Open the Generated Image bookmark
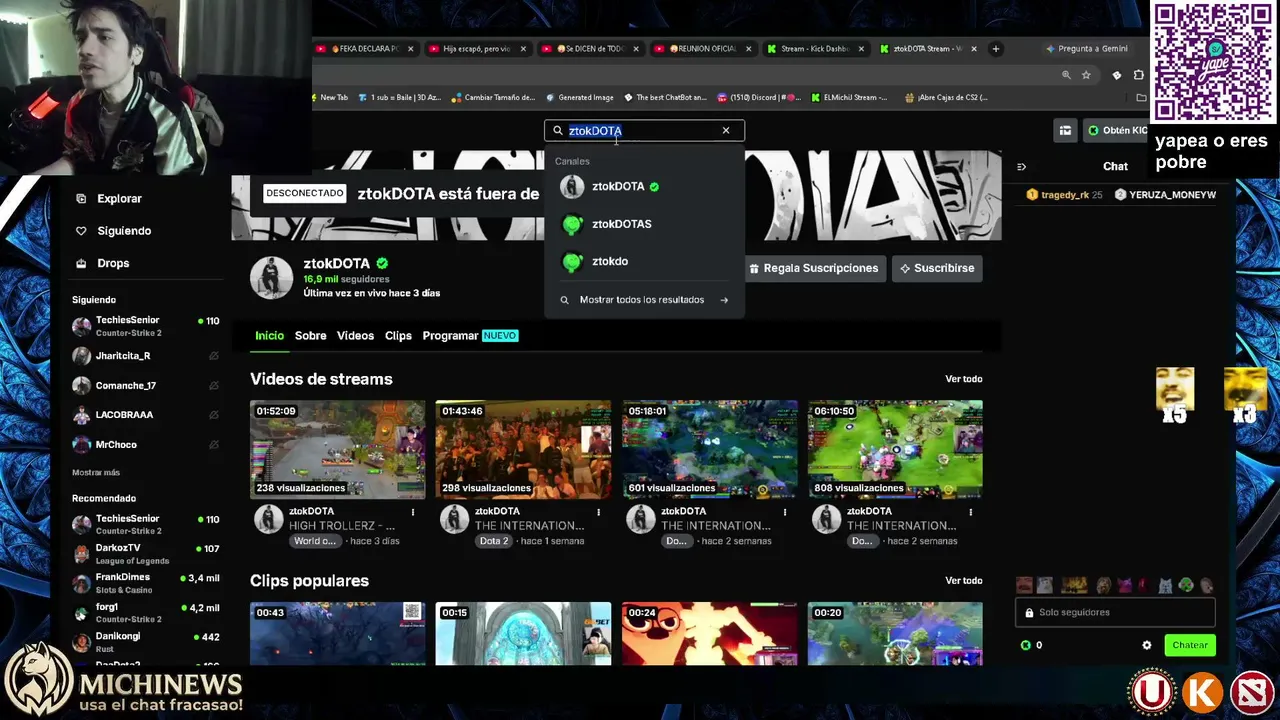 (579, 98)
